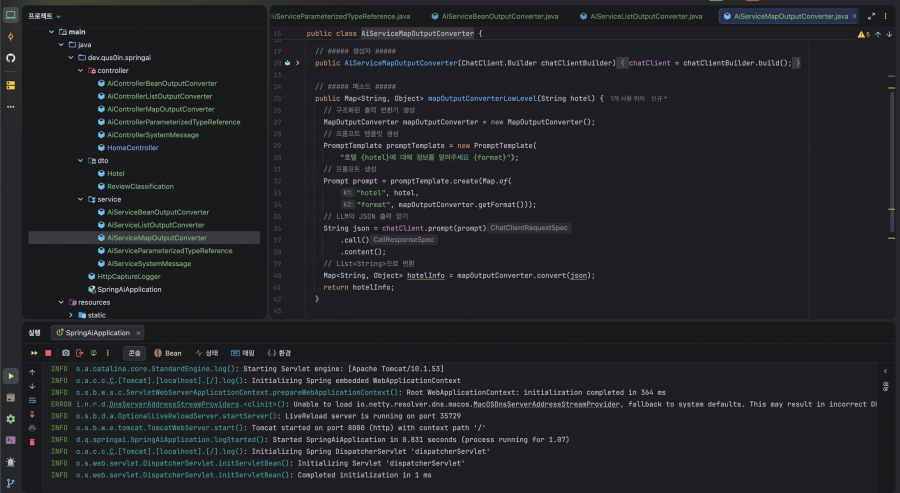The width and height of the screenshot is (900, 493).
Task: Select the Bean tab in Run panel
Action: coord(168,353)
